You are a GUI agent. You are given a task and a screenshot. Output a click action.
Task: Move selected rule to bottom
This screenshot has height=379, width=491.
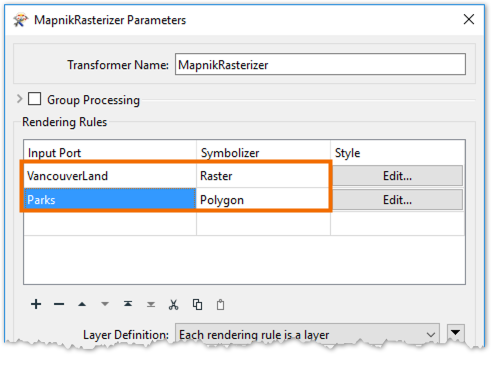[151, 304]
